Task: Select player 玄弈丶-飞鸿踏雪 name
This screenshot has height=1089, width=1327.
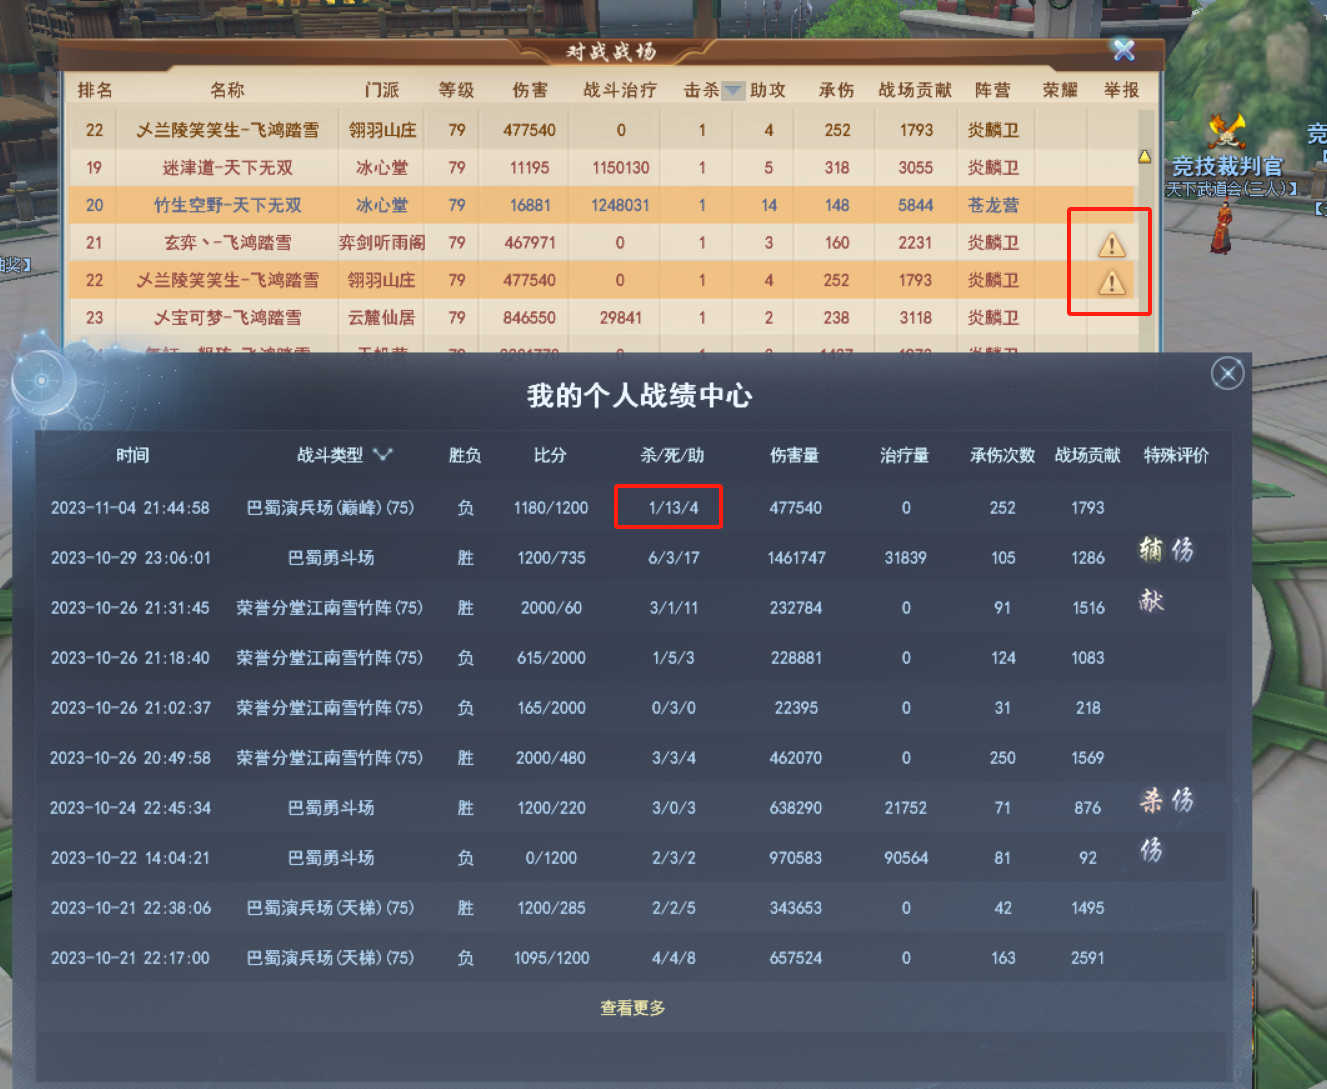Action: click(x=228, y=243)
